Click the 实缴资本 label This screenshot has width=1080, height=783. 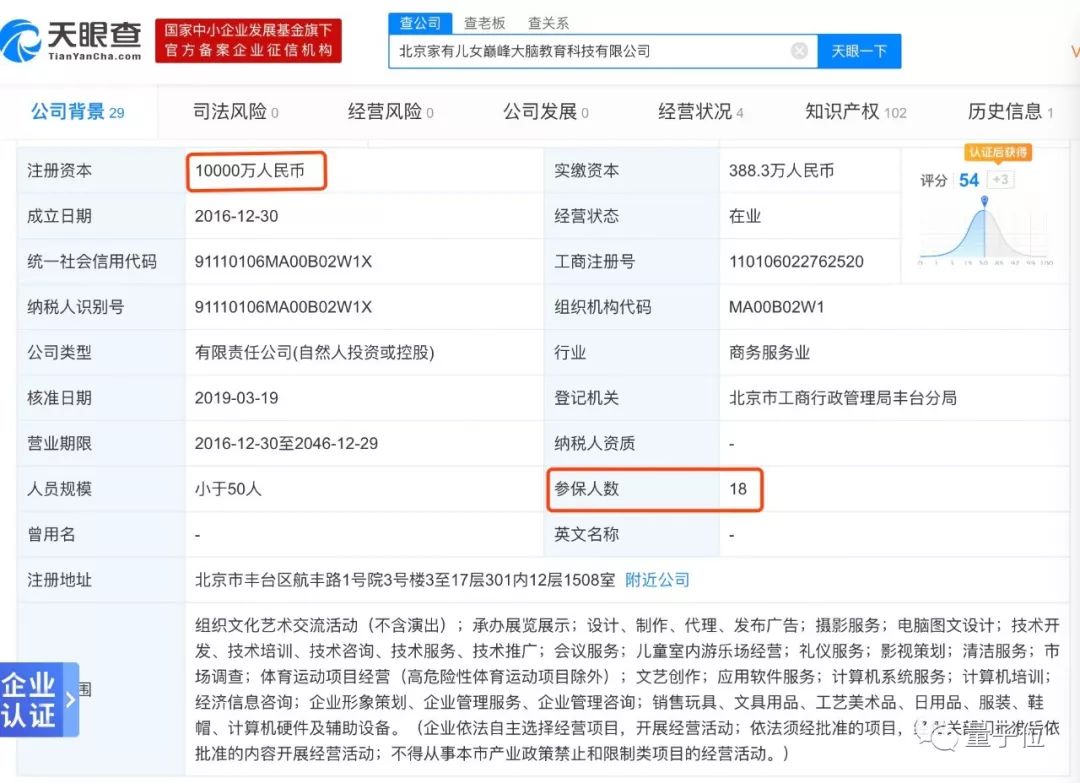[586, 171]
